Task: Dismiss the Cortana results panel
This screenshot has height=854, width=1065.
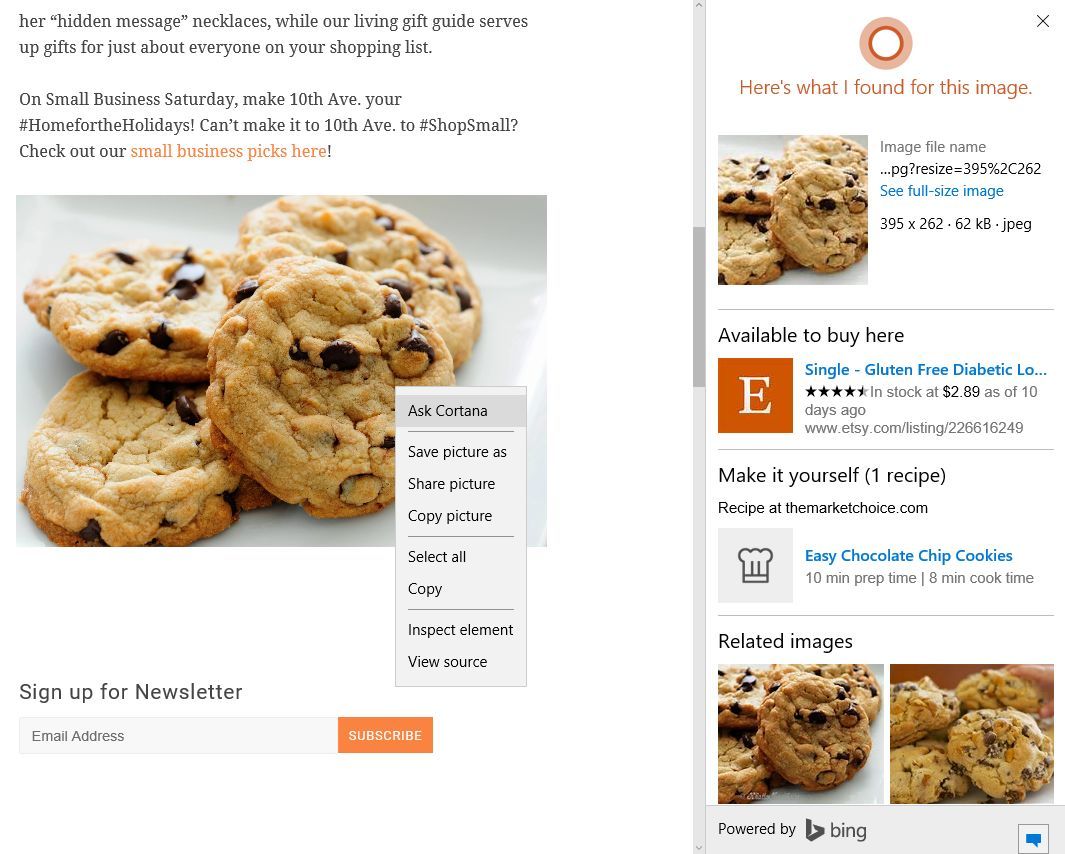Action: click(x=1042, y=21)
